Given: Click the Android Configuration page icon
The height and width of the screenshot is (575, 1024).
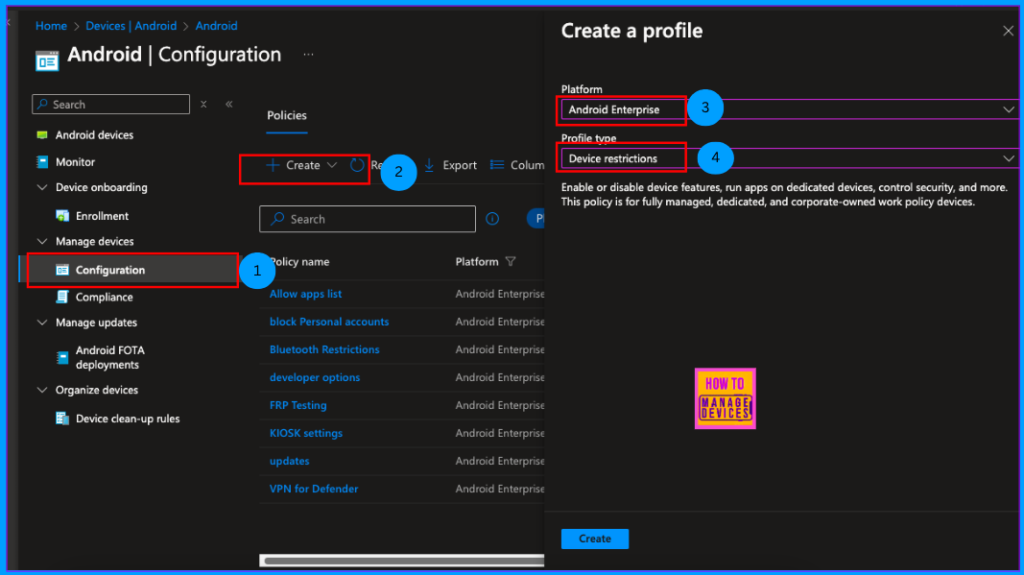Looking at the screenshot, I should [x=47, y=60].
